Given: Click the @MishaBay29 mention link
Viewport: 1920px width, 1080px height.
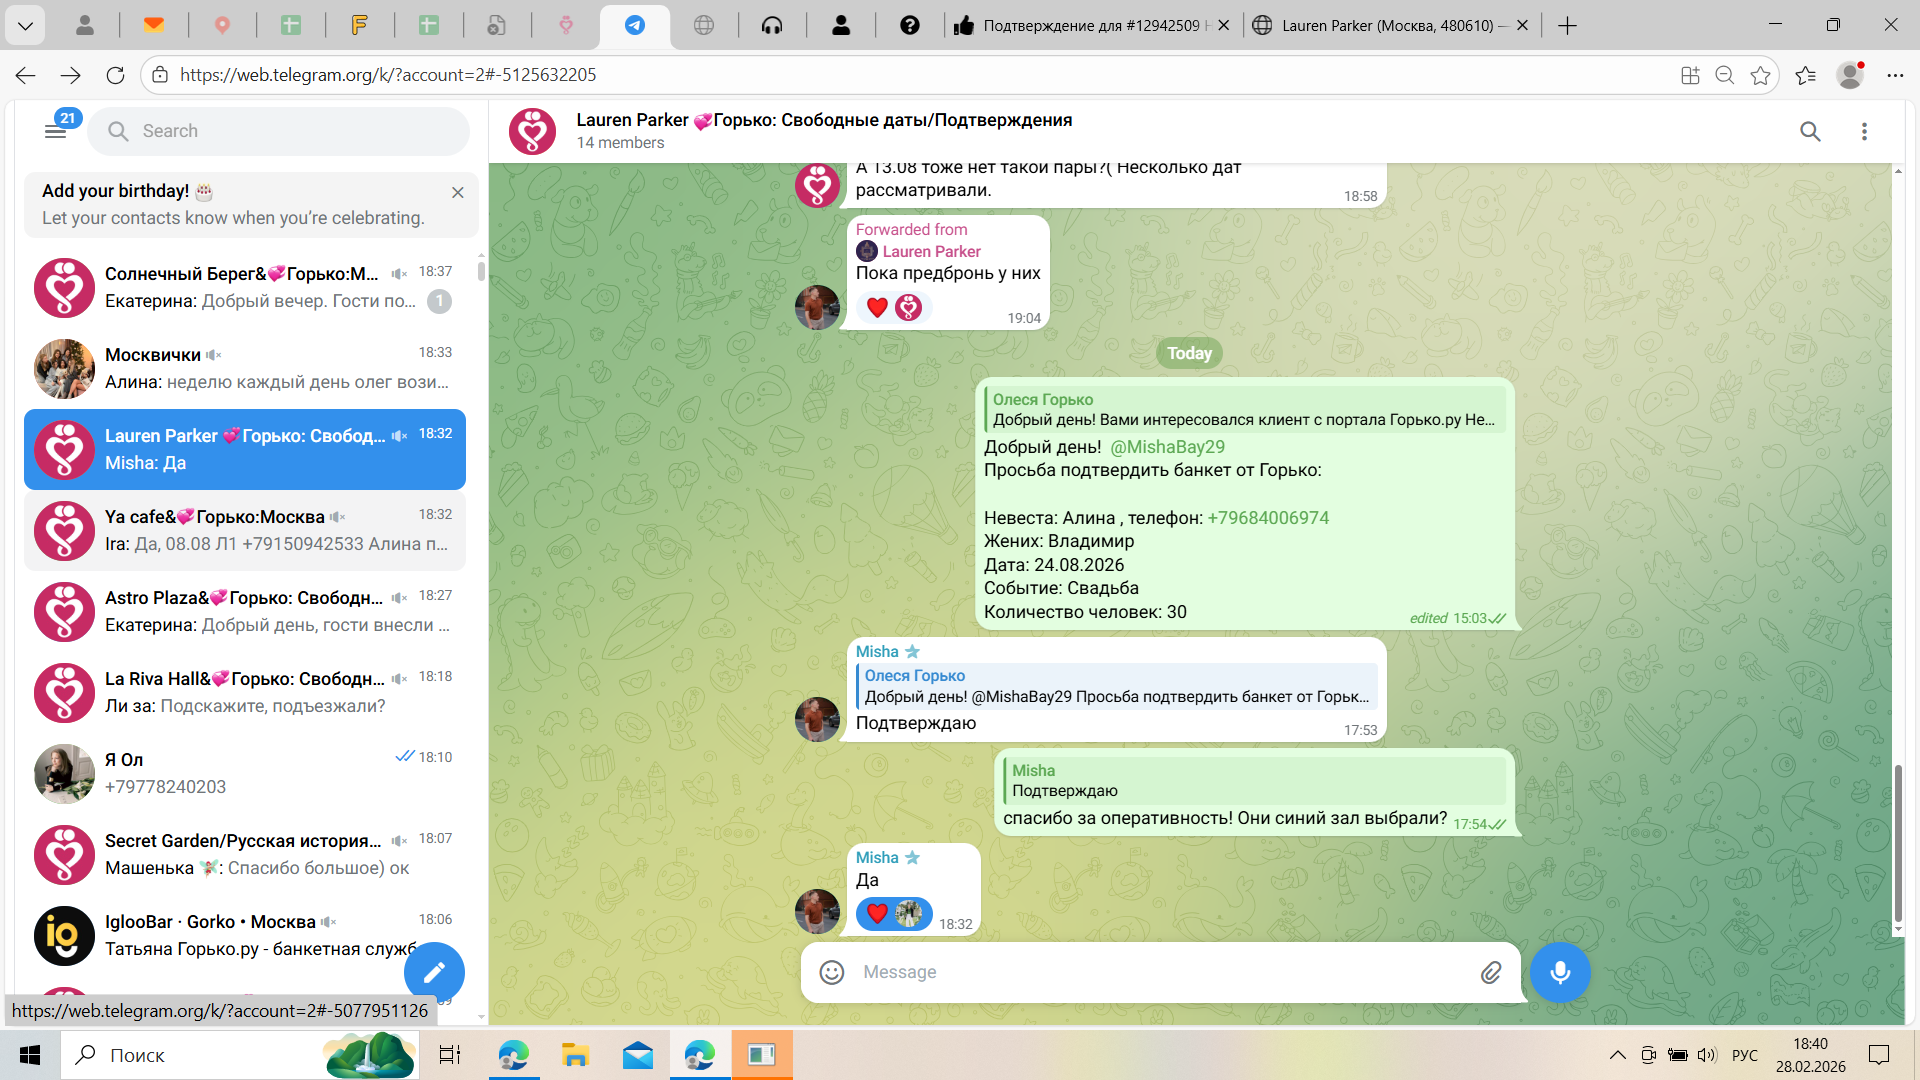Looking at the screenshot, I should pos(1167,447).
